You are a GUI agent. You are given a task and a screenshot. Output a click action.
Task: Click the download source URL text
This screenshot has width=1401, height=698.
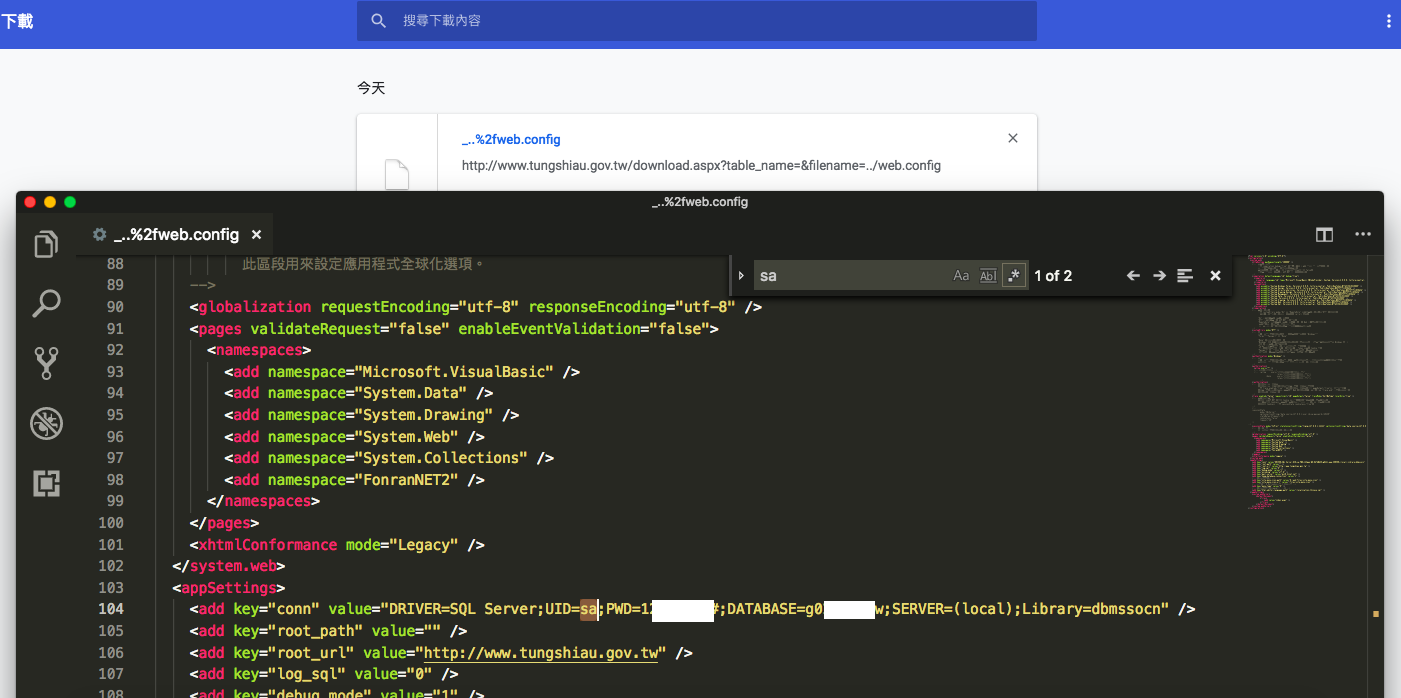tap(701, 166)
